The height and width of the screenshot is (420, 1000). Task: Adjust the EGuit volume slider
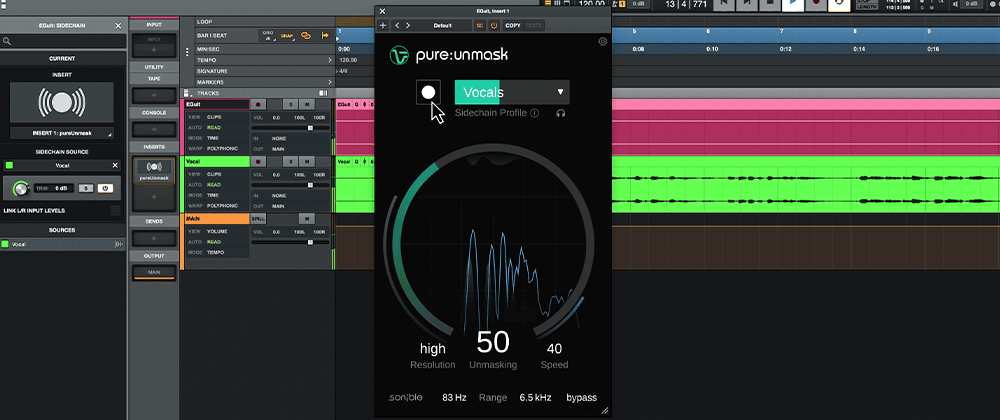click(x=310, y=127)
